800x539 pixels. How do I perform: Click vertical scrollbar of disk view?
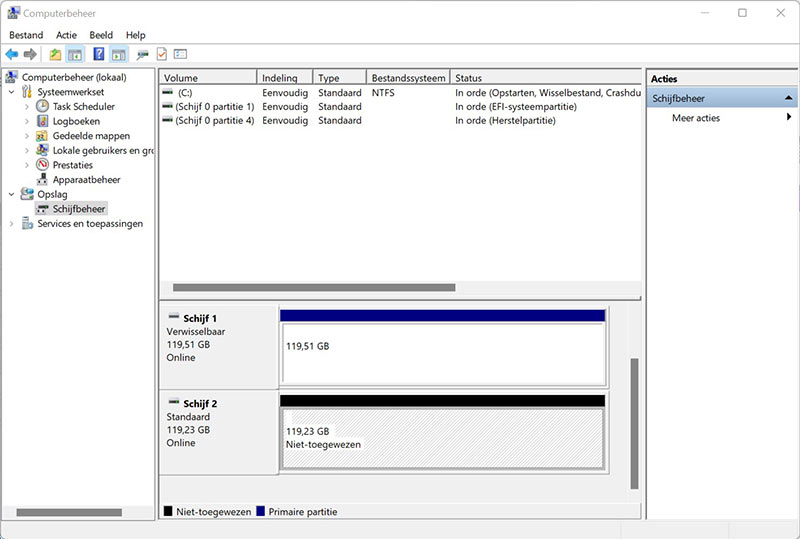[634, 424]
